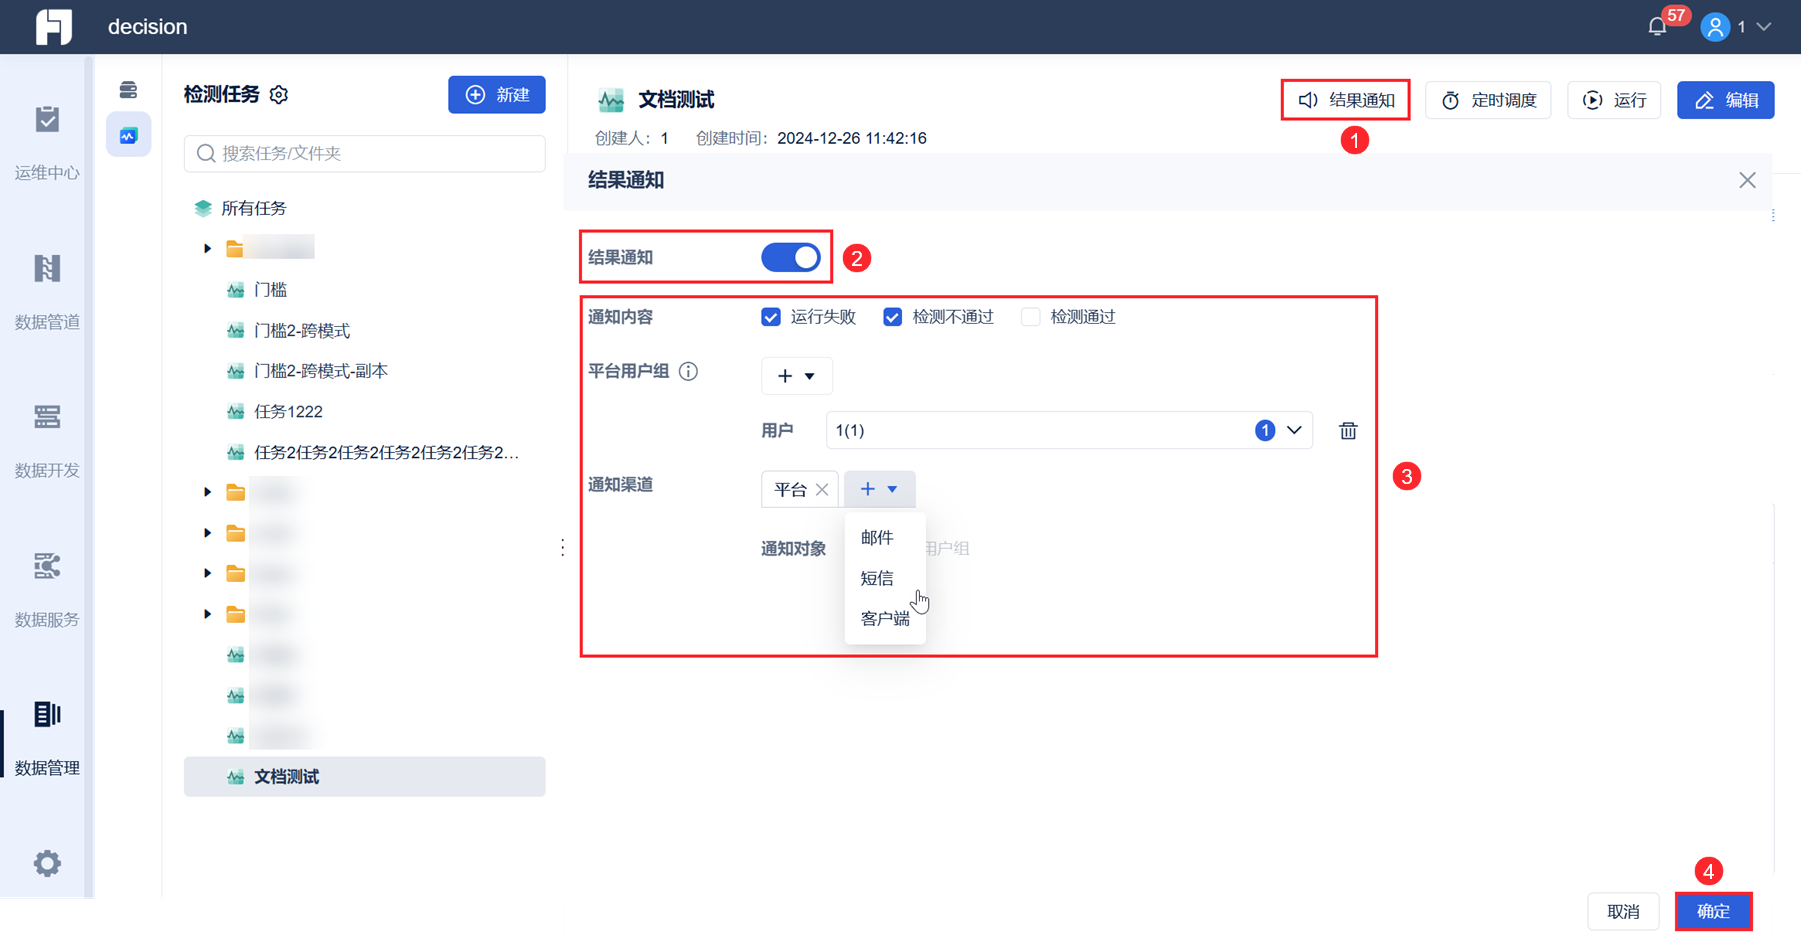Click the 新建 button
This screenshot has width=1801, height=942.
click(497, 95)
